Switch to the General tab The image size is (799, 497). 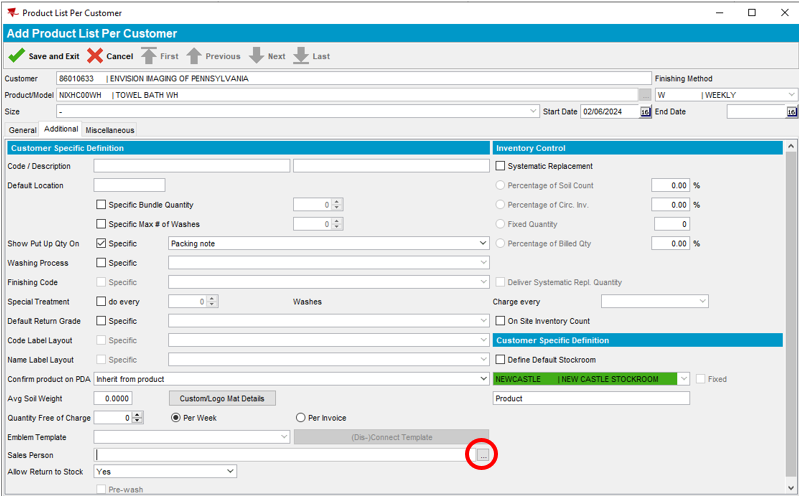[x=22, y=130]
